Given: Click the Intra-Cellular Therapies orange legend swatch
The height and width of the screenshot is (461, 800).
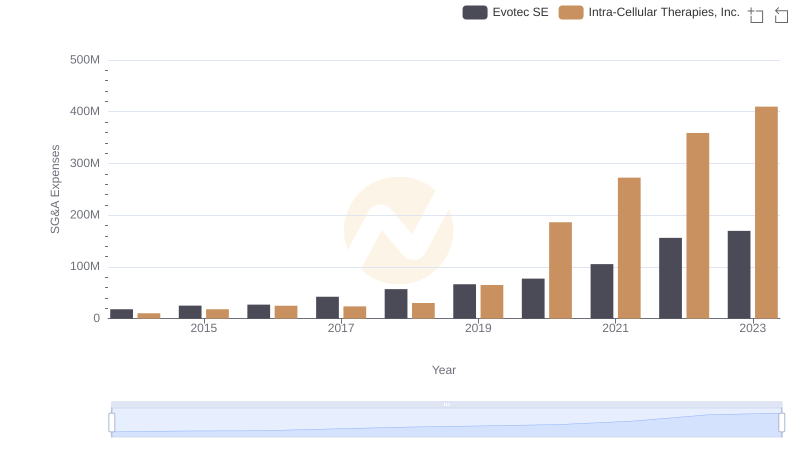Looking at the screenshot, I should (571, 13).
